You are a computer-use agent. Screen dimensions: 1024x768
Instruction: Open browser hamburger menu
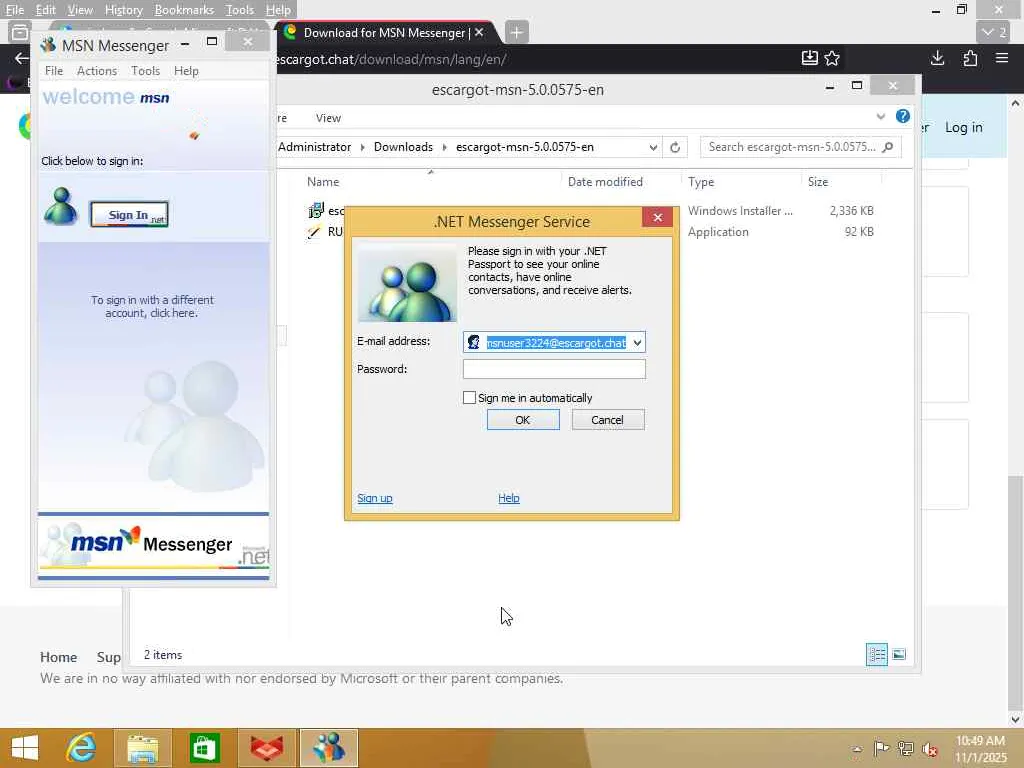[x=1002, y=59]
